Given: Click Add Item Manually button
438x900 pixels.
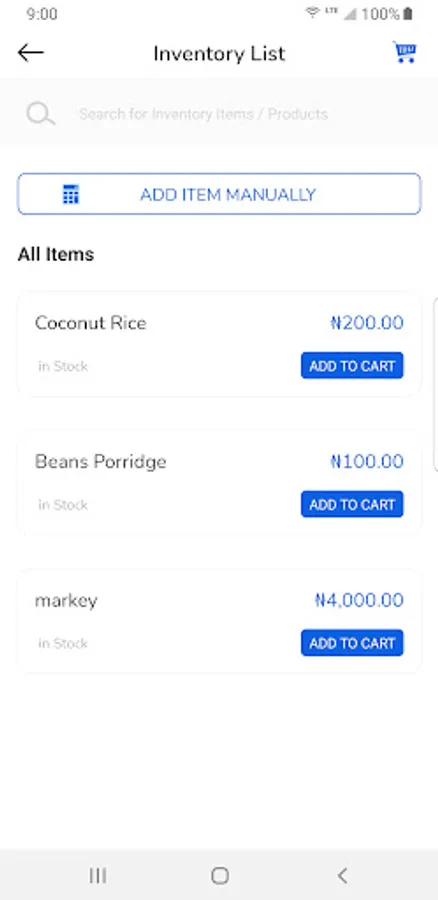Looking at the screenshot, I should click(219, 194).
